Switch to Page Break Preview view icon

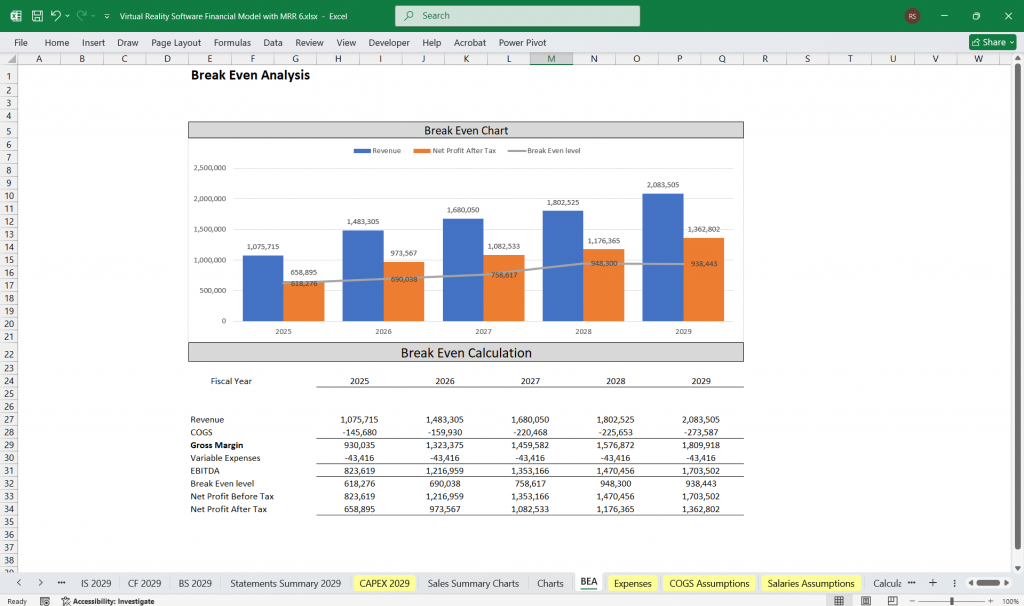pos(892,600)
